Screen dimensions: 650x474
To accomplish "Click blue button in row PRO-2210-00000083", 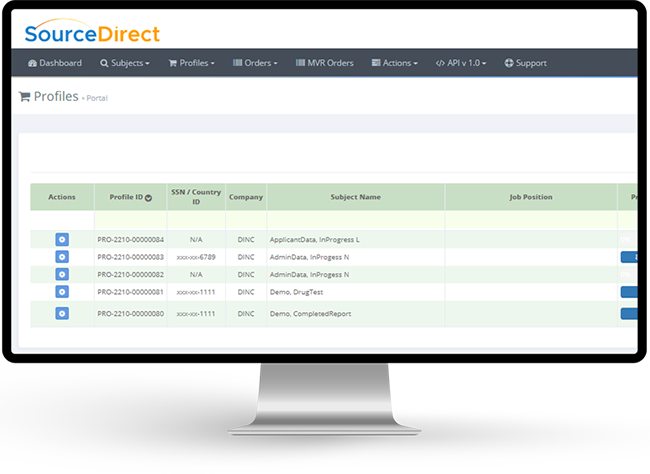I will (629, 257).
